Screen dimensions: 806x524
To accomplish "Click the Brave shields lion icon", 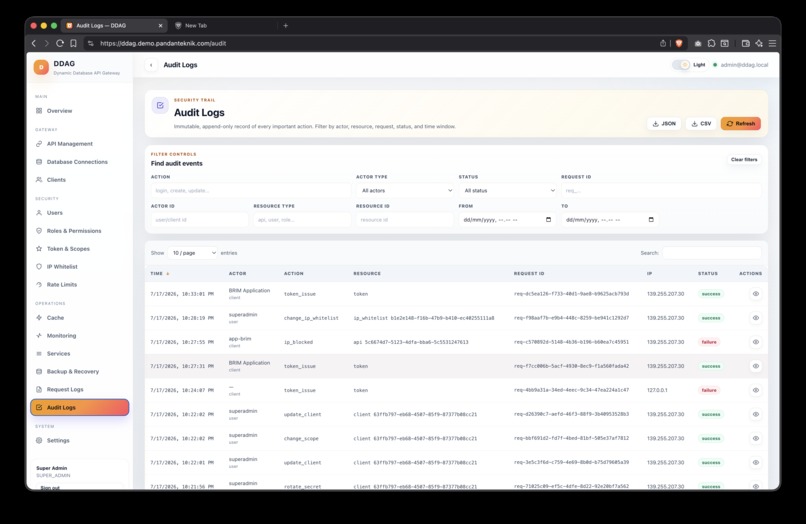I will click(x=679, y=44).
